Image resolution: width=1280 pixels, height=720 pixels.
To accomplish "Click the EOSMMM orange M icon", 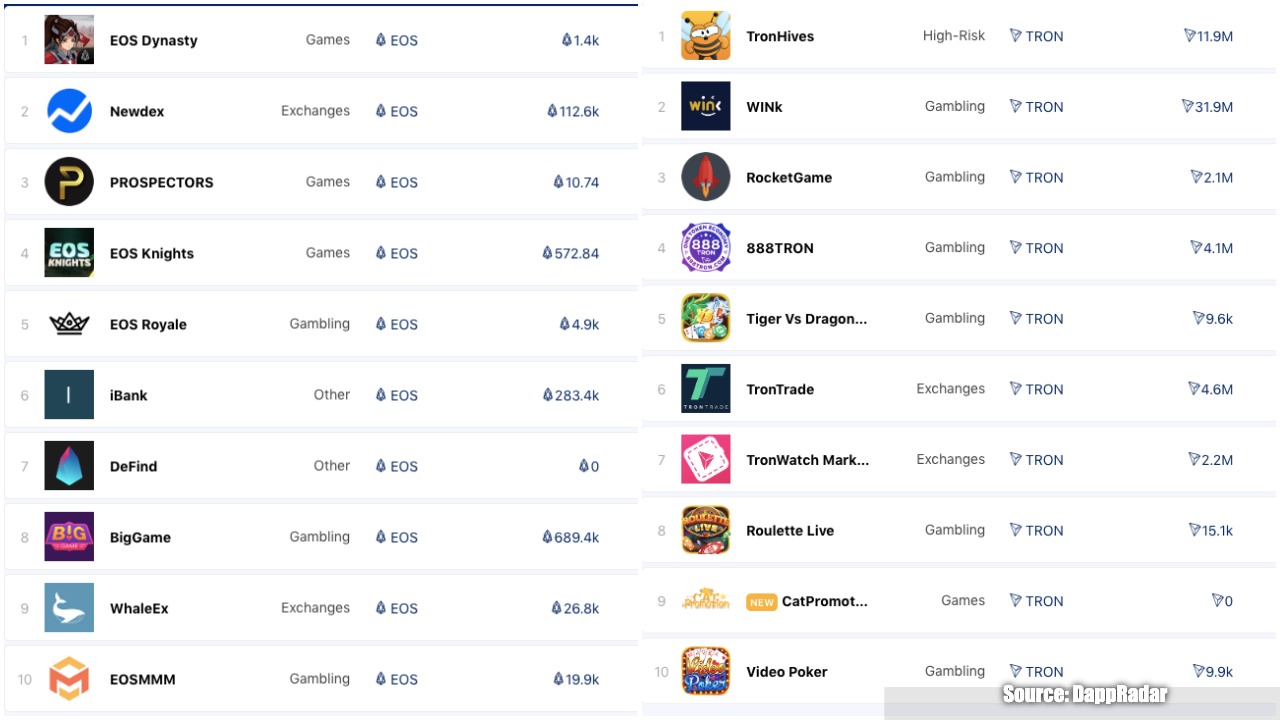I will pyautogui.click(x=69, y=679).
